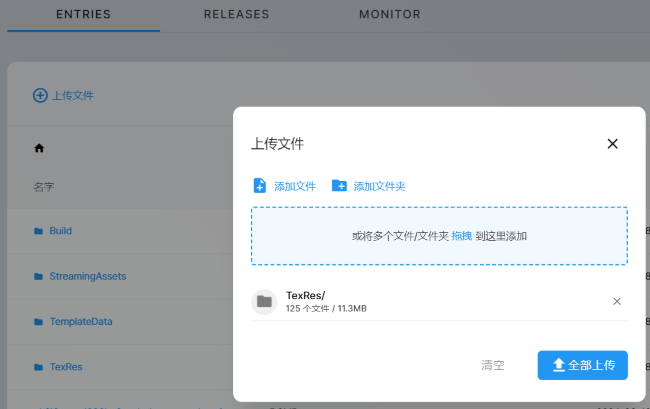Click the 添加文件夹 link text
The height and width of the screenshot is (409, 650).
pyautogui.click(x=379, y=186)
